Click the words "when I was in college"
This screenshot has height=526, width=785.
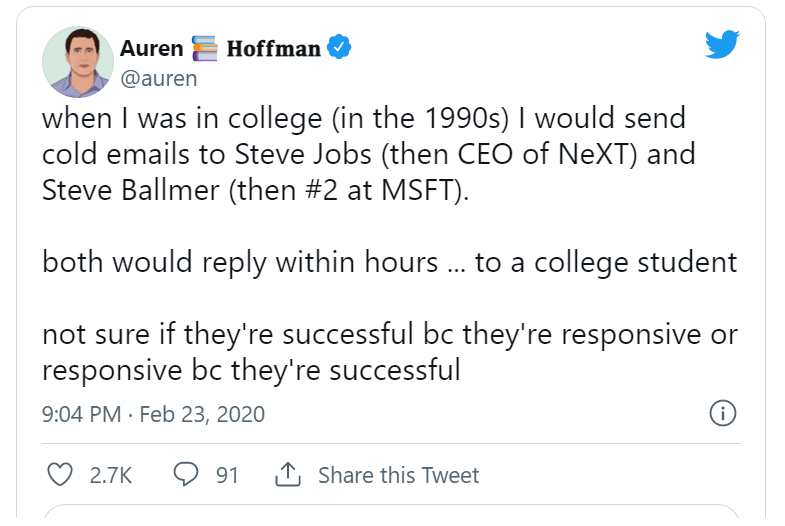[x=150, y=119]
